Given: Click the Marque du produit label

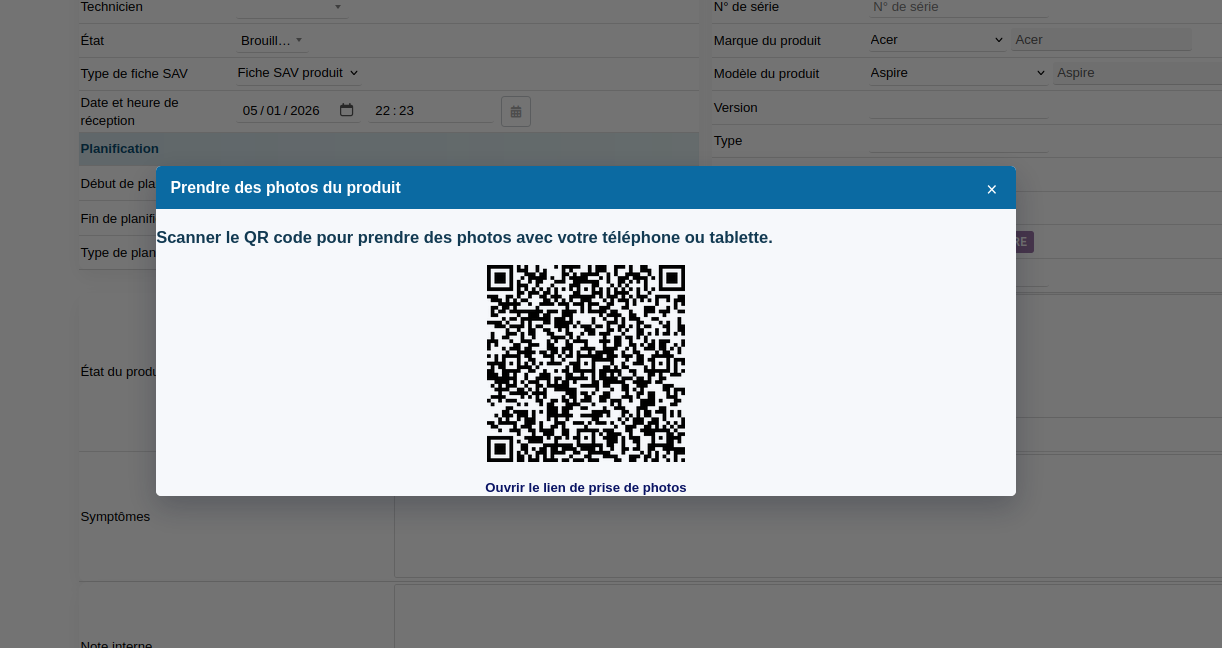Looking at the screenshot, I should pyautogui.click(x=767, y=41).
